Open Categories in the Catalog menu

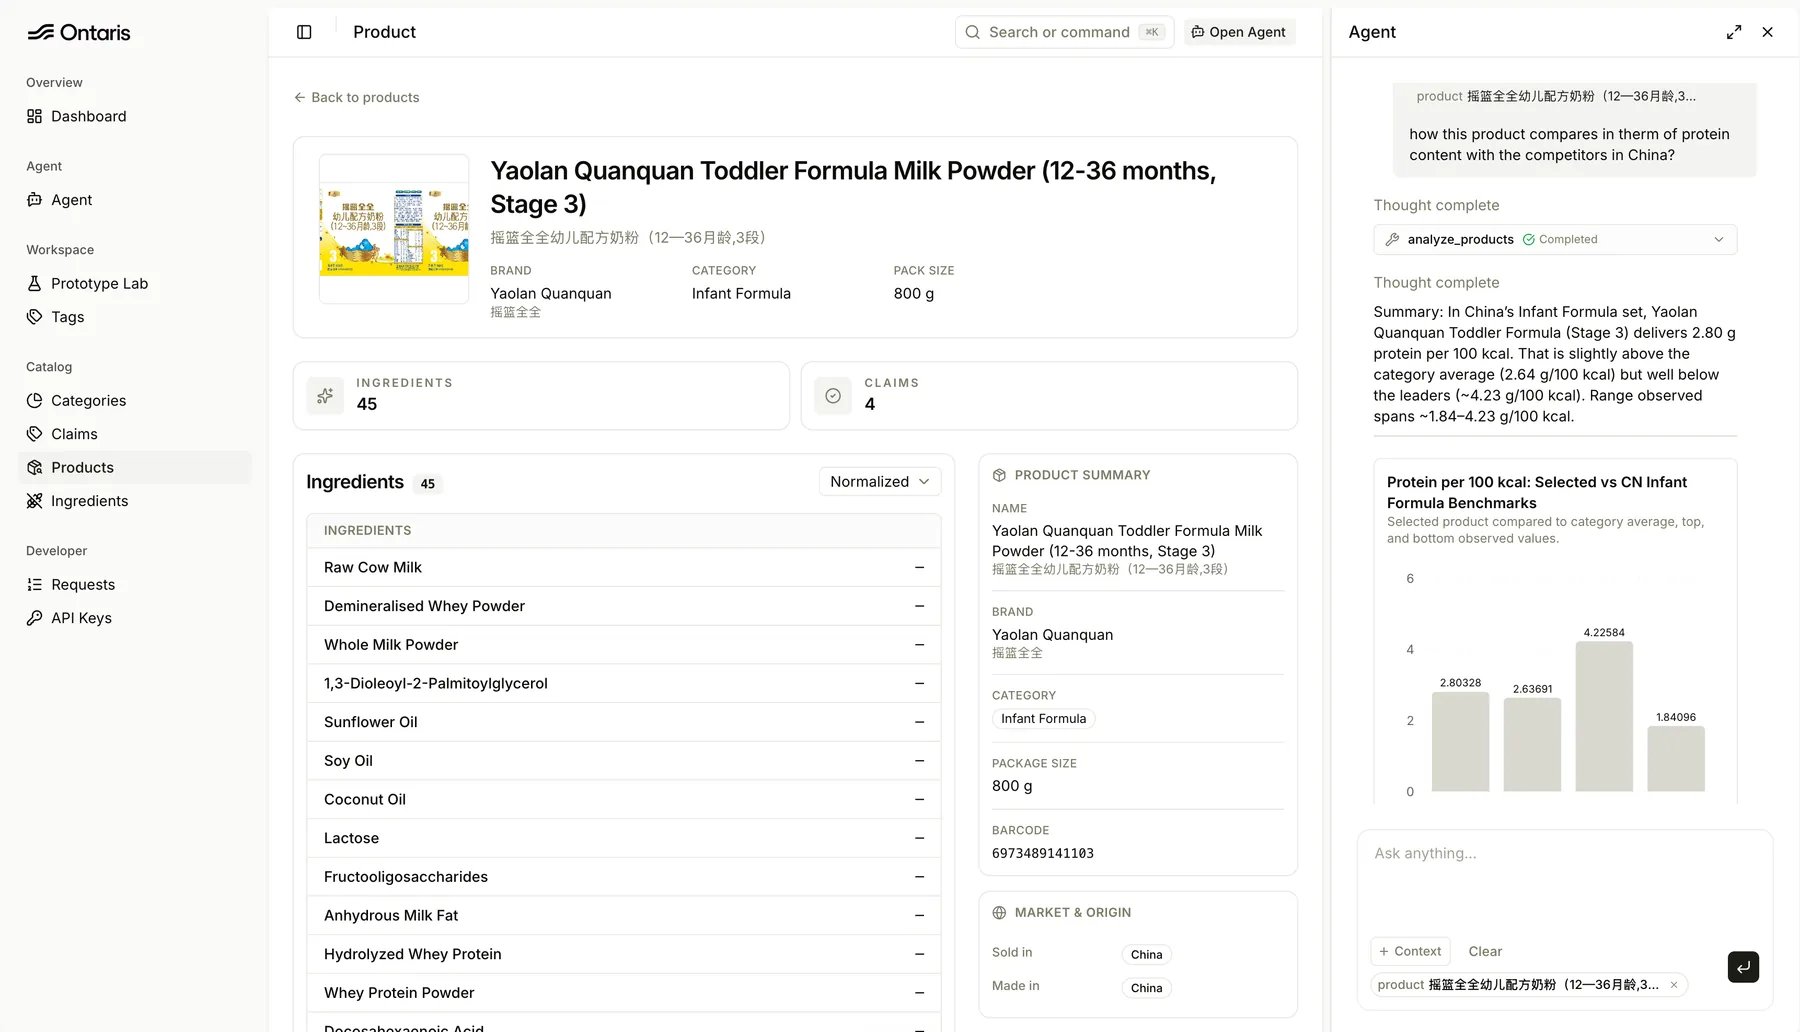click(135, 400)
